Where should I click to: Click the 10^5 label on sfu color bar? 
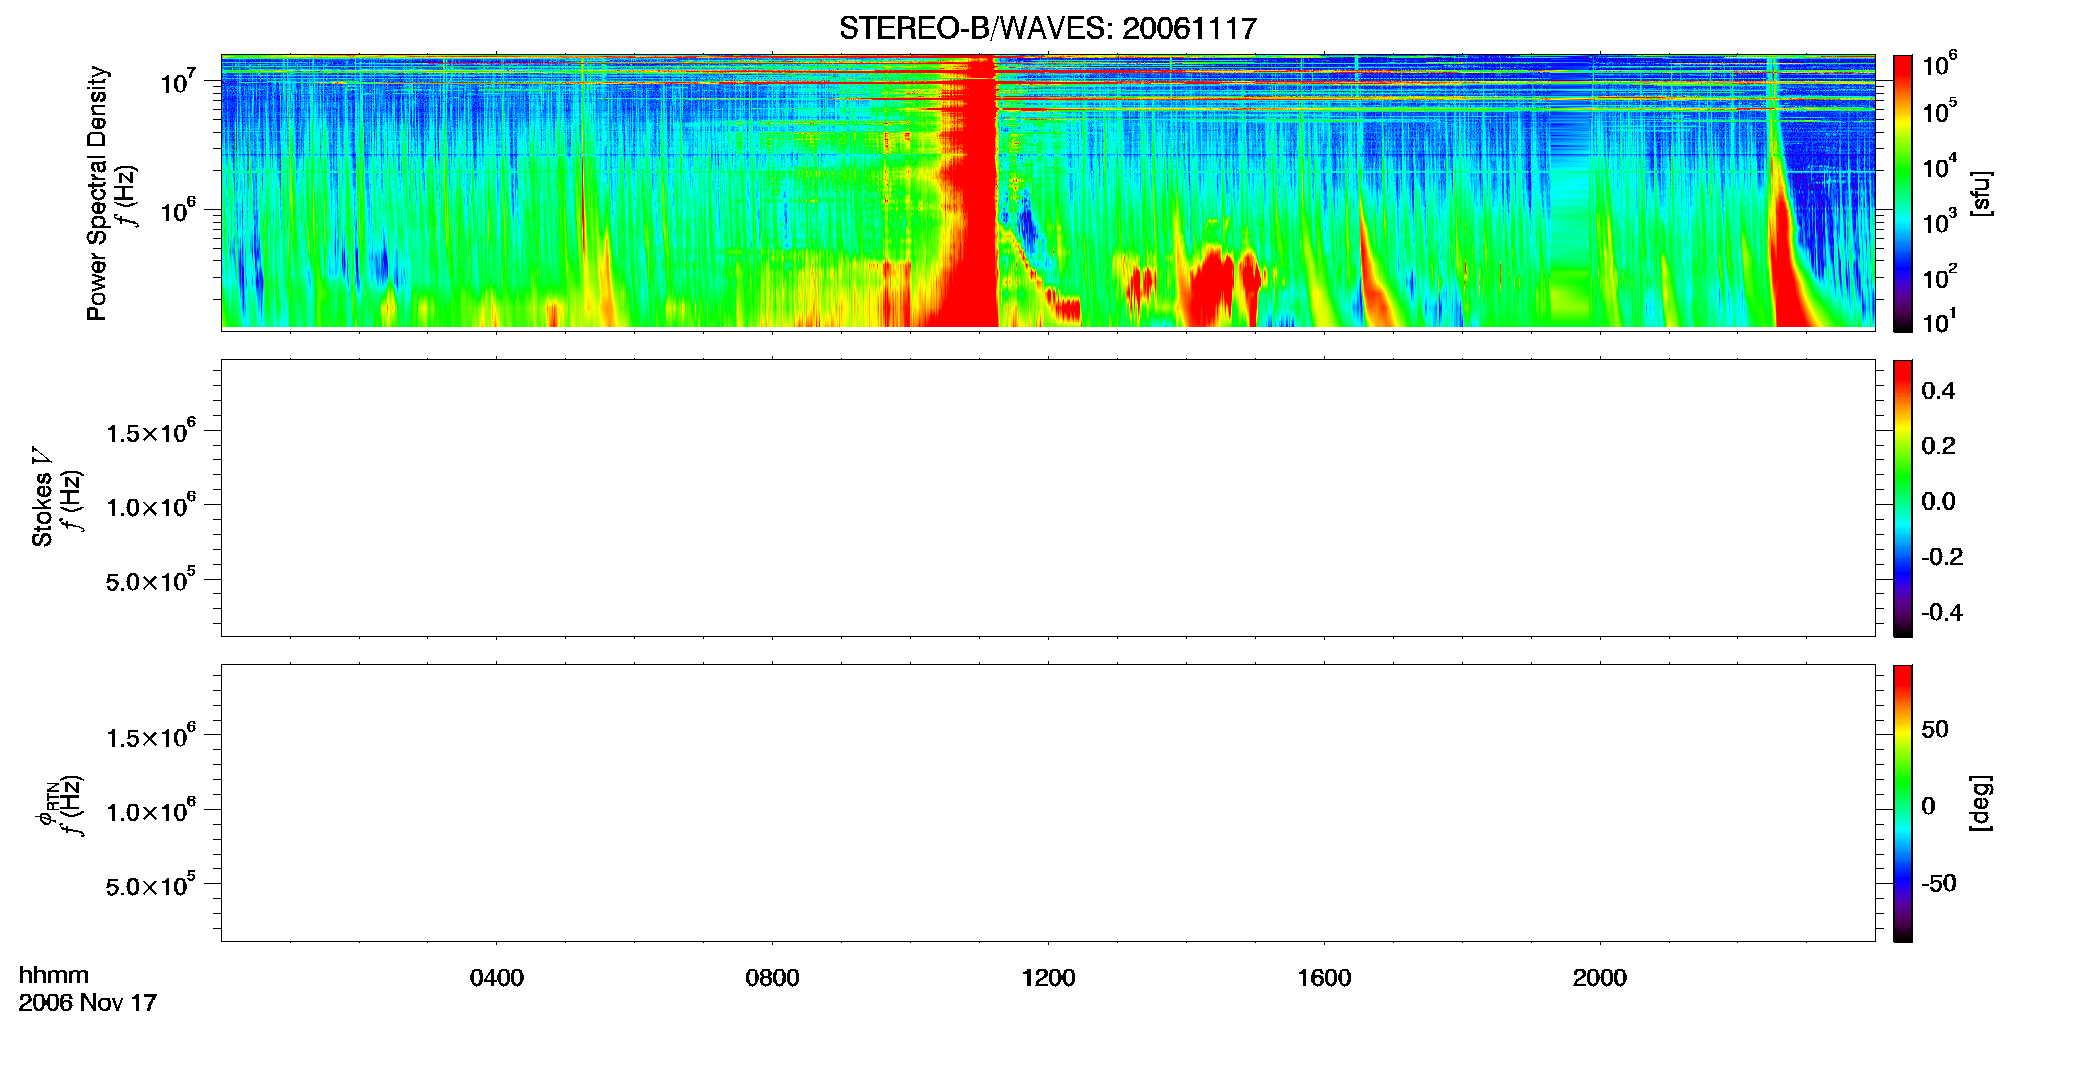[1940, 112]
